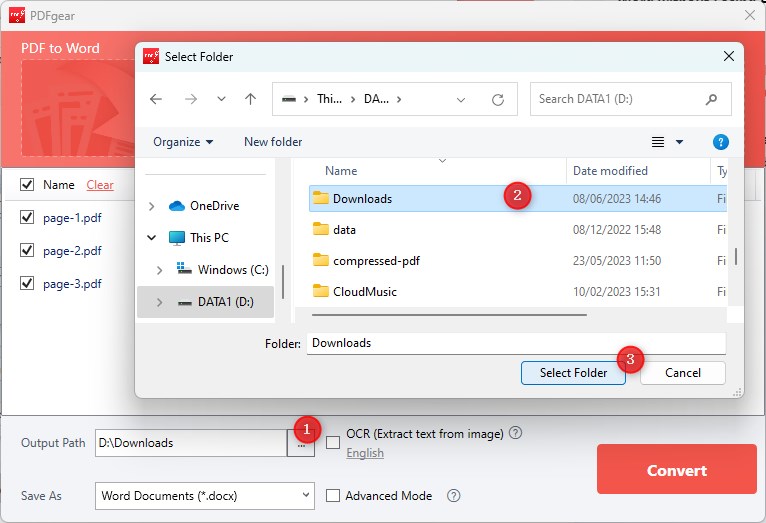Browse output path with the ... button
The image size is (766, 523).
tap(301, 444)
